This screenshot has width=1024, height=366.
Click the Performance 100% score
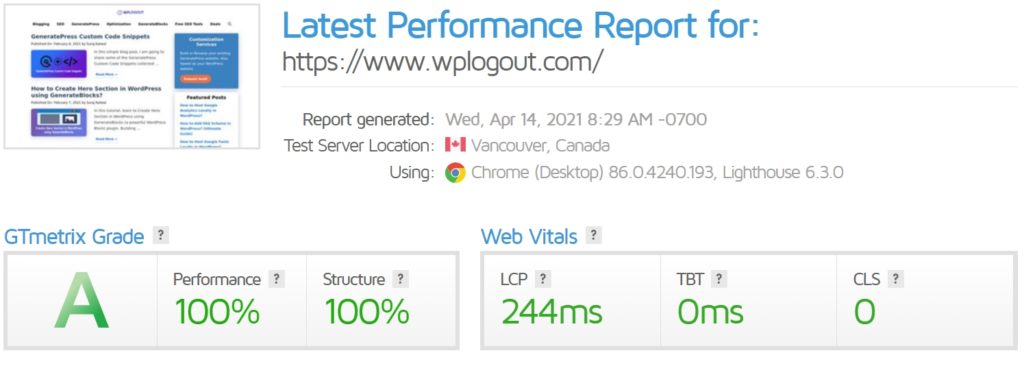(217, 312)
